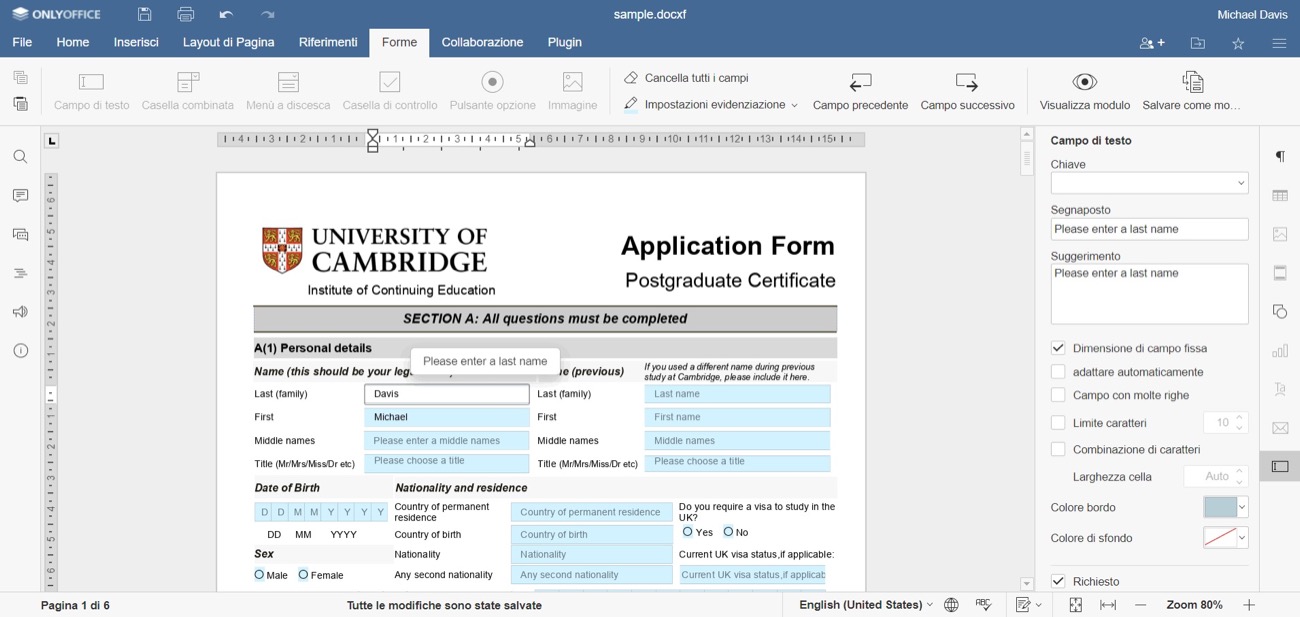This screenshot has width=1300, height=617.
Task: Open the Comments panel in left sidebar
Action: pos(20,196)
